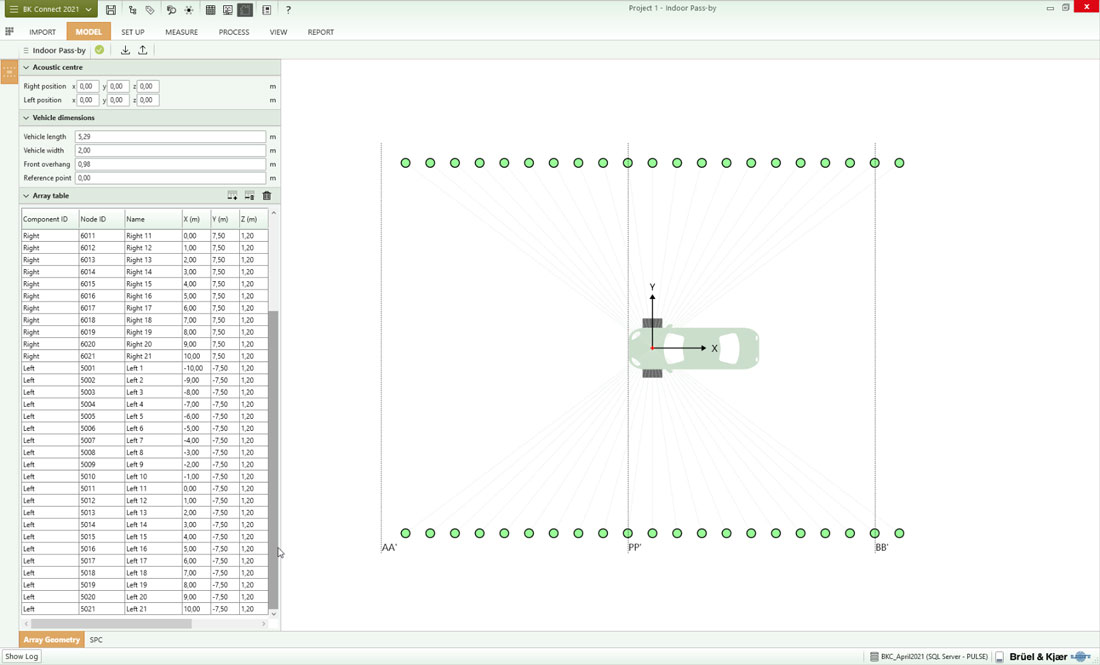Switch to the MEASURE tab

pos(181,32)
